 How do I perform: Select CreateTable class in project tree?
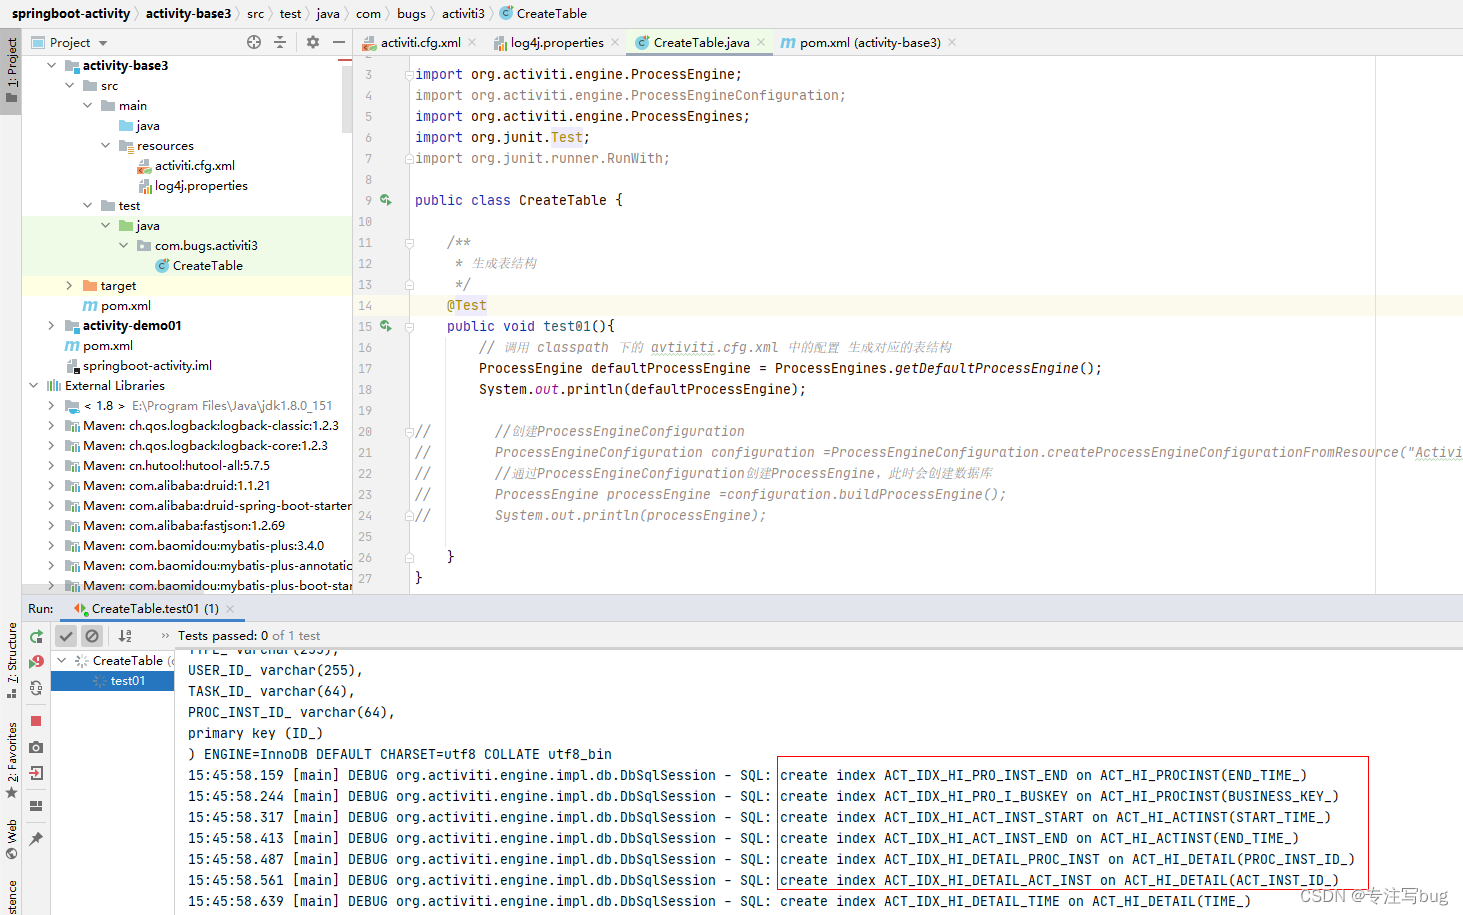[208, 265]
